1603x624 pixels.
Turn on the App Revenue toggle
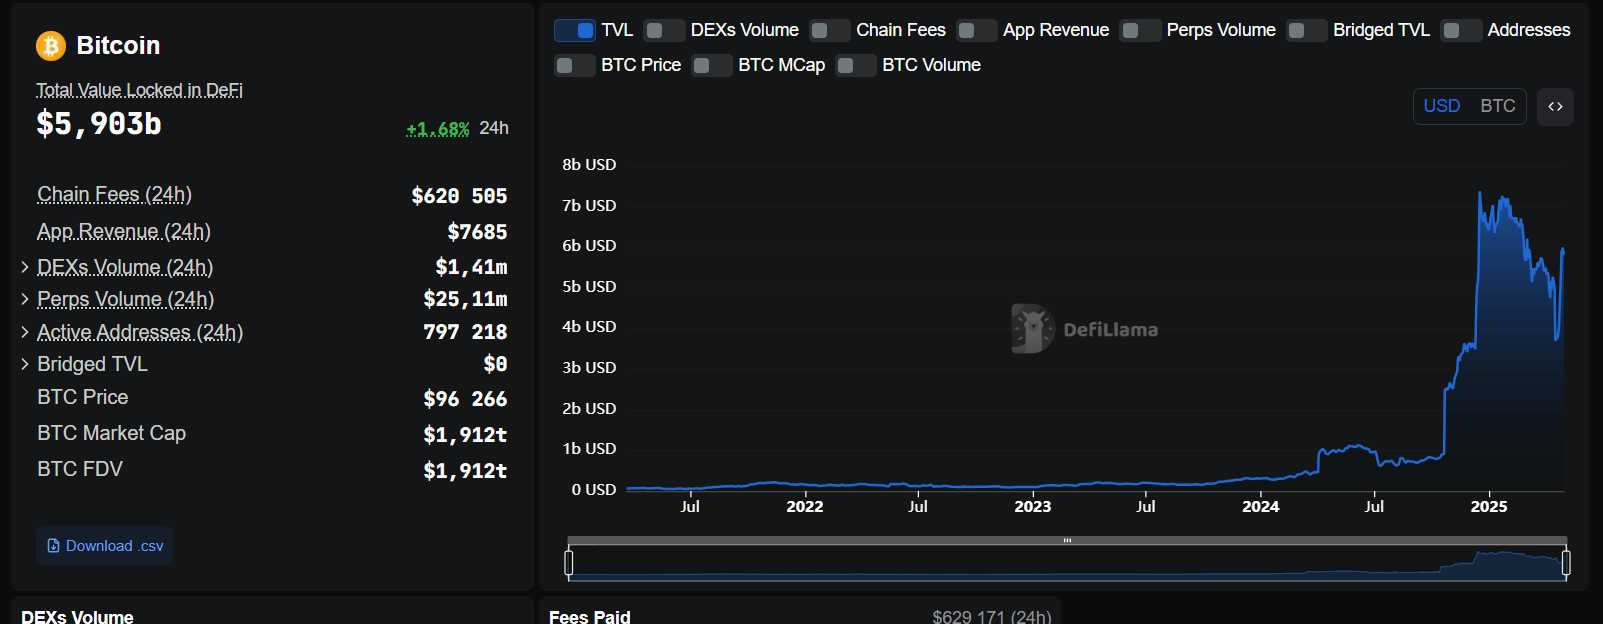(977, 30)
